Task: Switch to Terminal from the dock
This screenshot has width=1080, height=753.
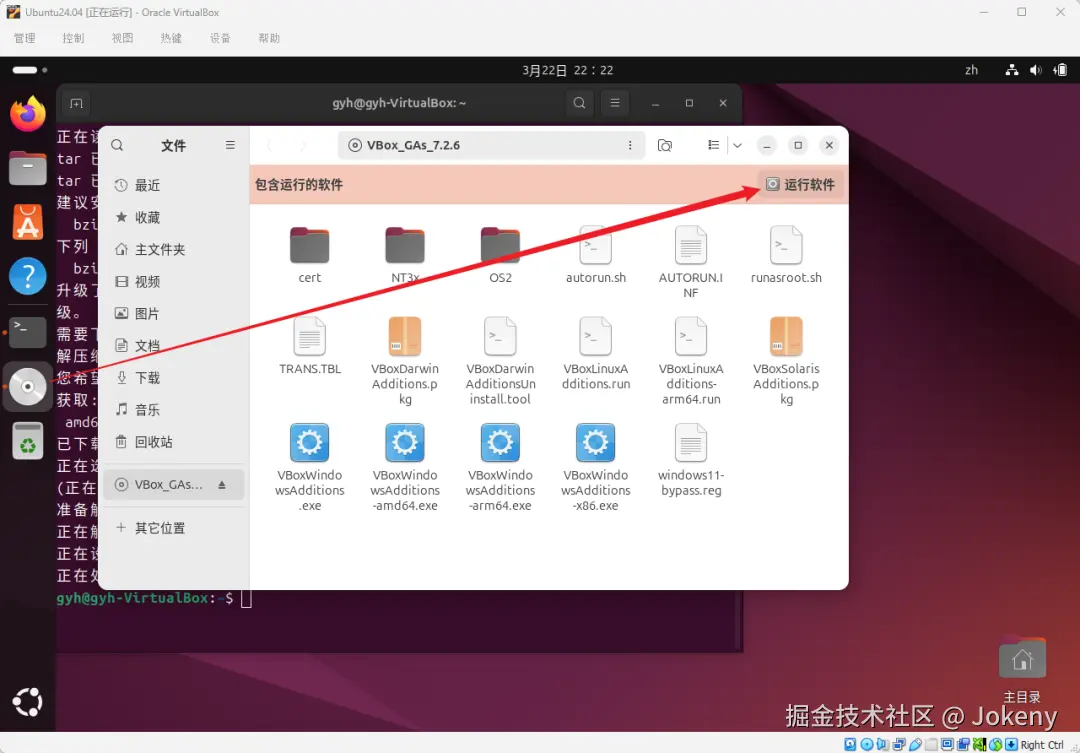Action: pyautogui.click(x=28, y=331)
